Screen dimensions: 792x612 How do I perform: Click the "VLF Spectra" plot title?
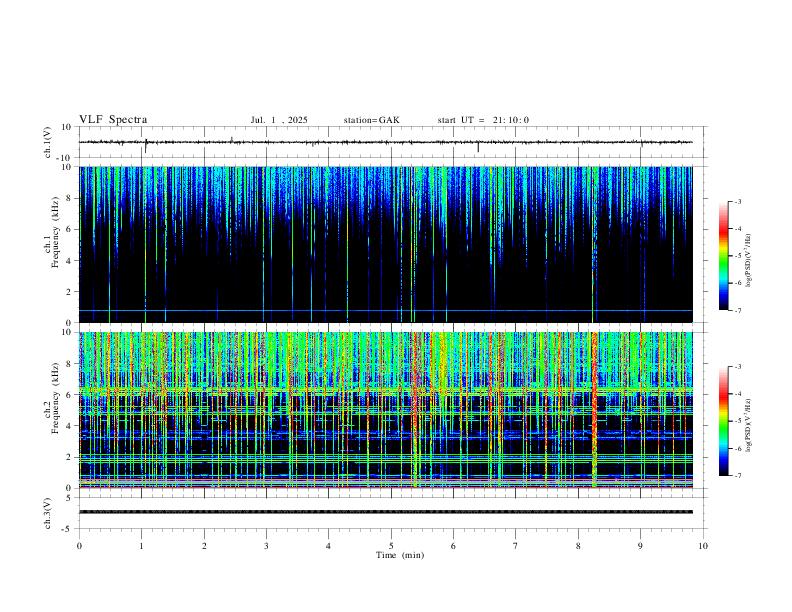[x=113, y=120]
